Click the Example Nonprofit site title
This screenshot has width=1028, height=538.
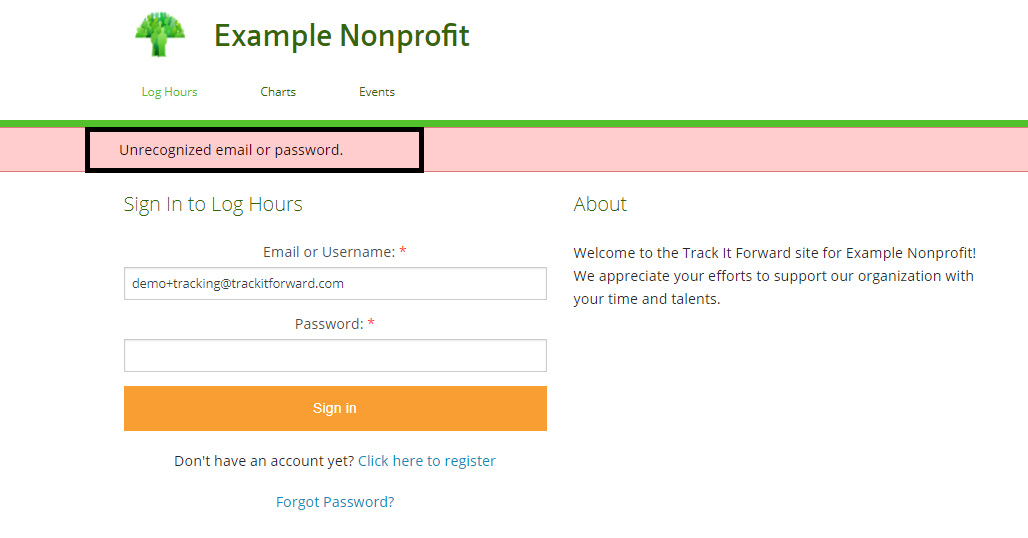(x=341, y=36)
